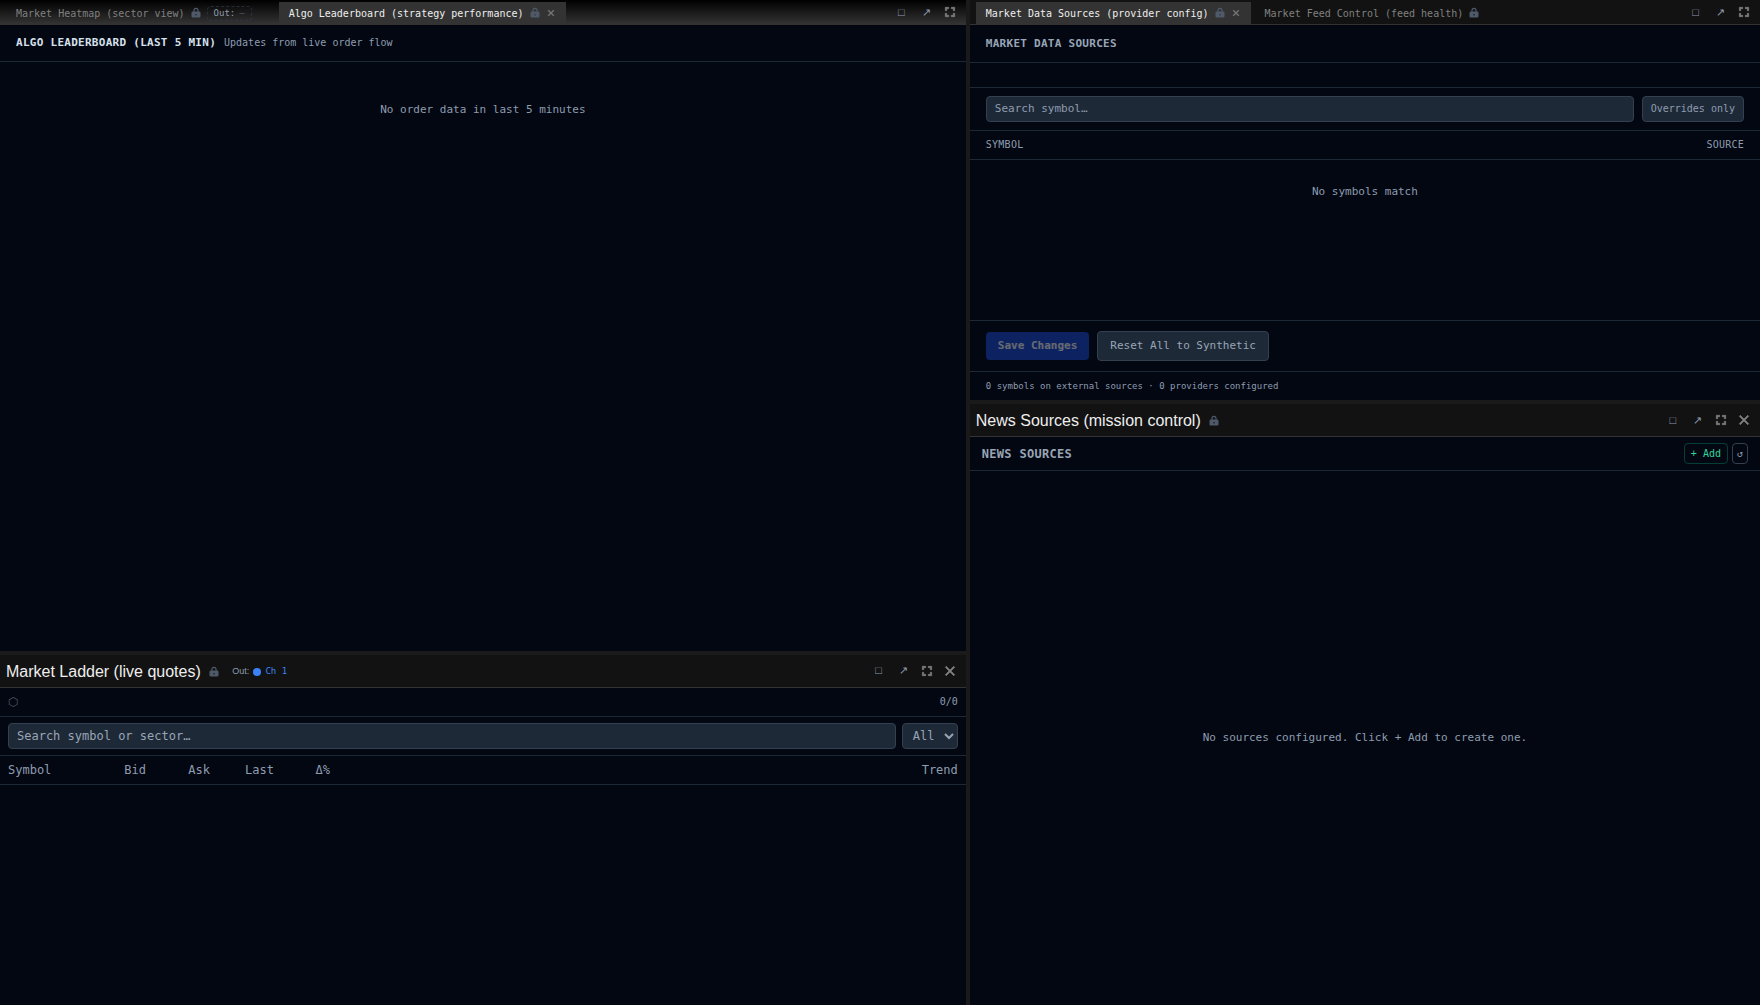Click the Trend column header
This screenshot has width=1760, height=1005.
tap(939, 770)
